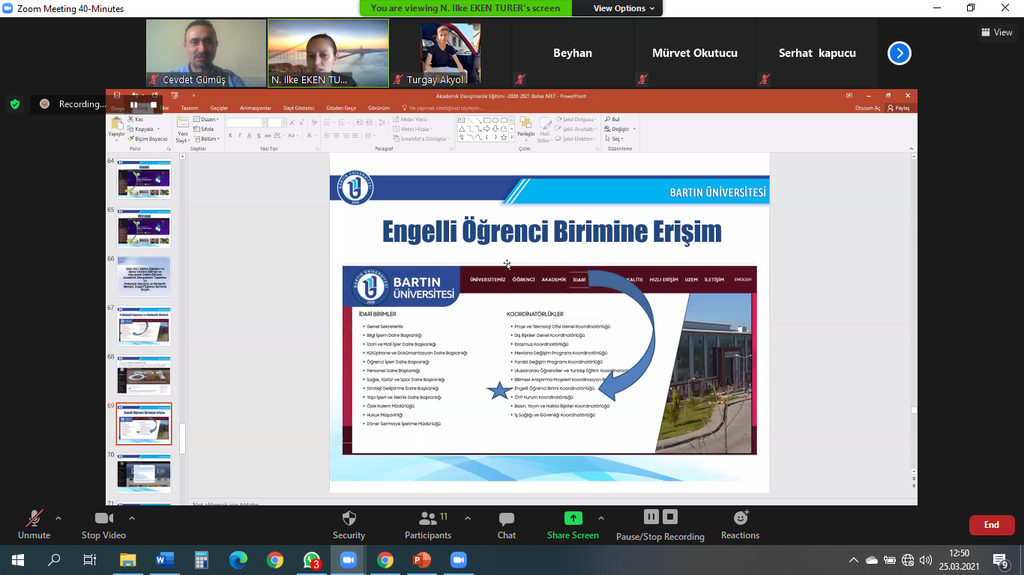Viewport: 1024px width, 575px height.
Task: Open the Participants panel
Action: pos(428,525)
